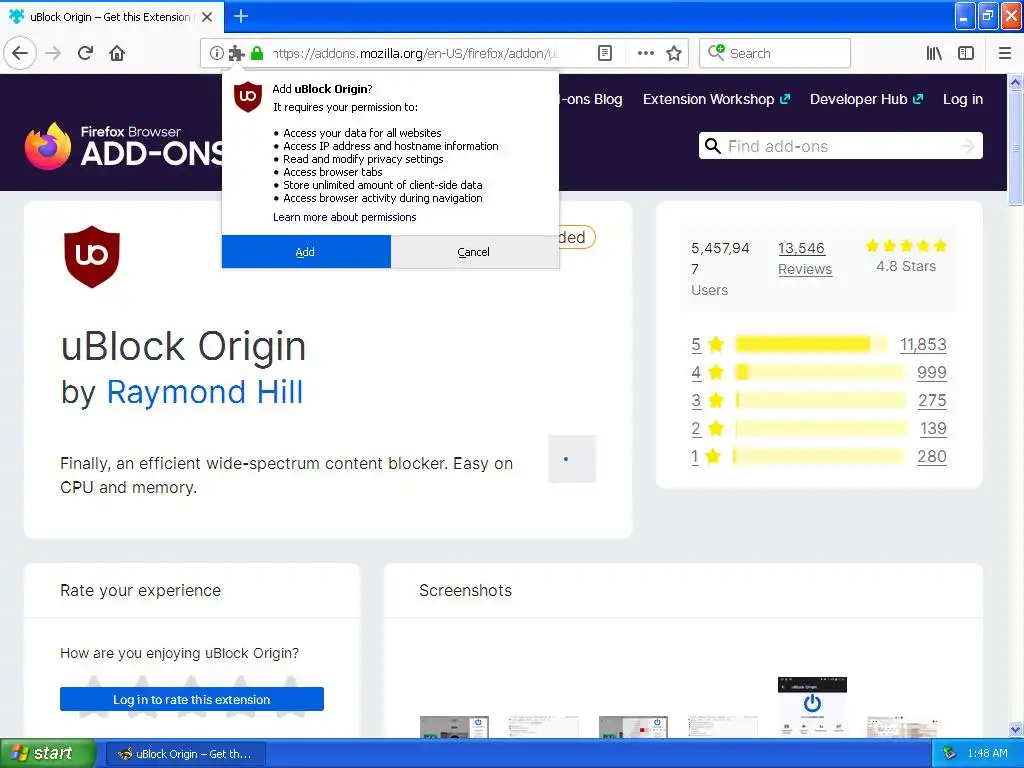Open the Extension Workshop link

point(716,99)
